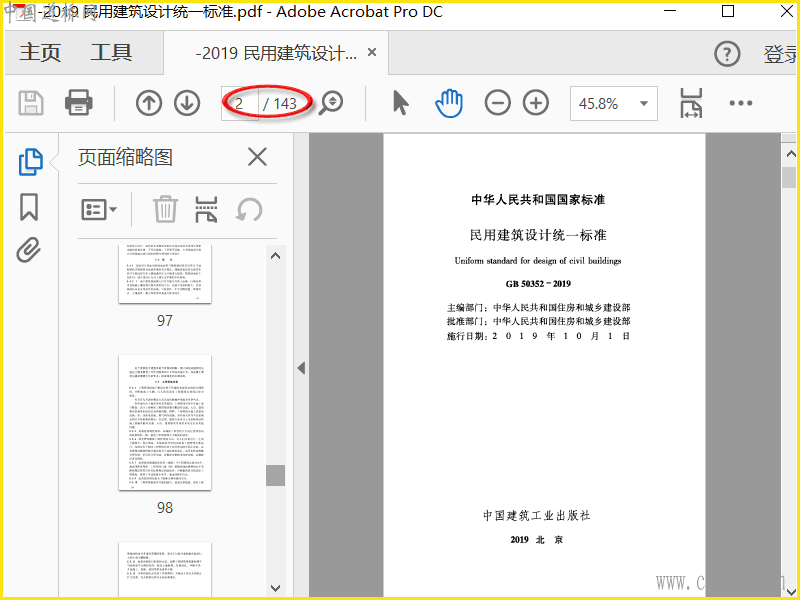This screenshot has width=800, height=600.
Task: Close the document tab with its X
Action: tap(372, 52)
